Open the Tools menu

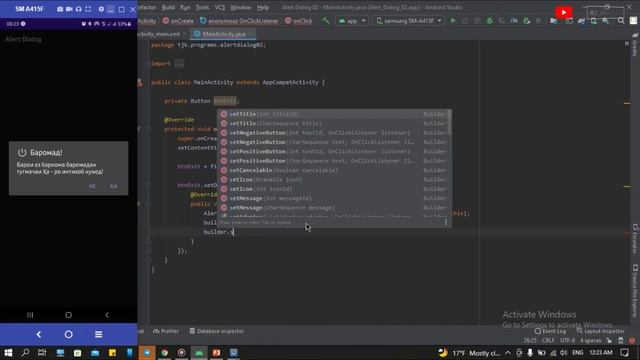click(x=202, y=7)
